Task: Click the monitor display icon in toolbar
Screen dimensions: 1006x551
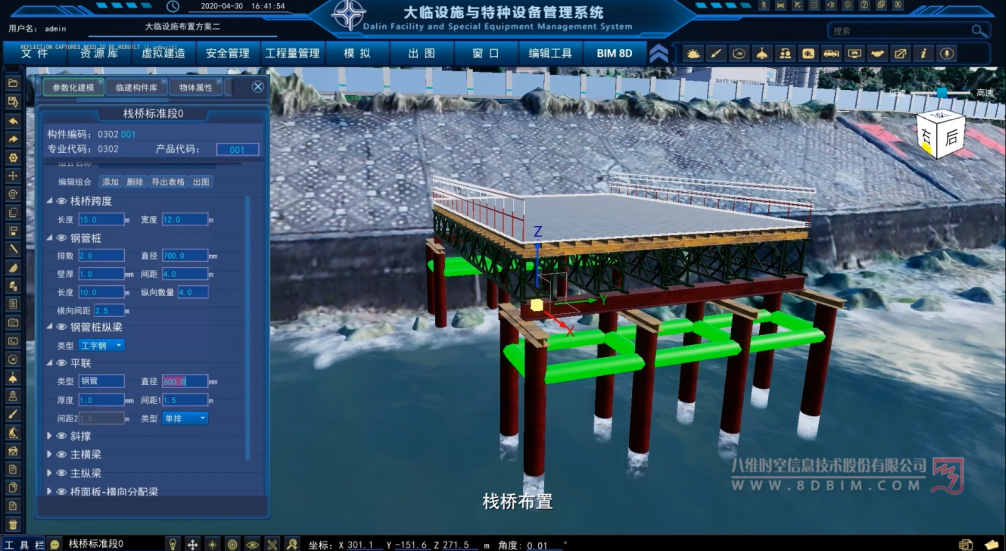Action: point(854,53)
